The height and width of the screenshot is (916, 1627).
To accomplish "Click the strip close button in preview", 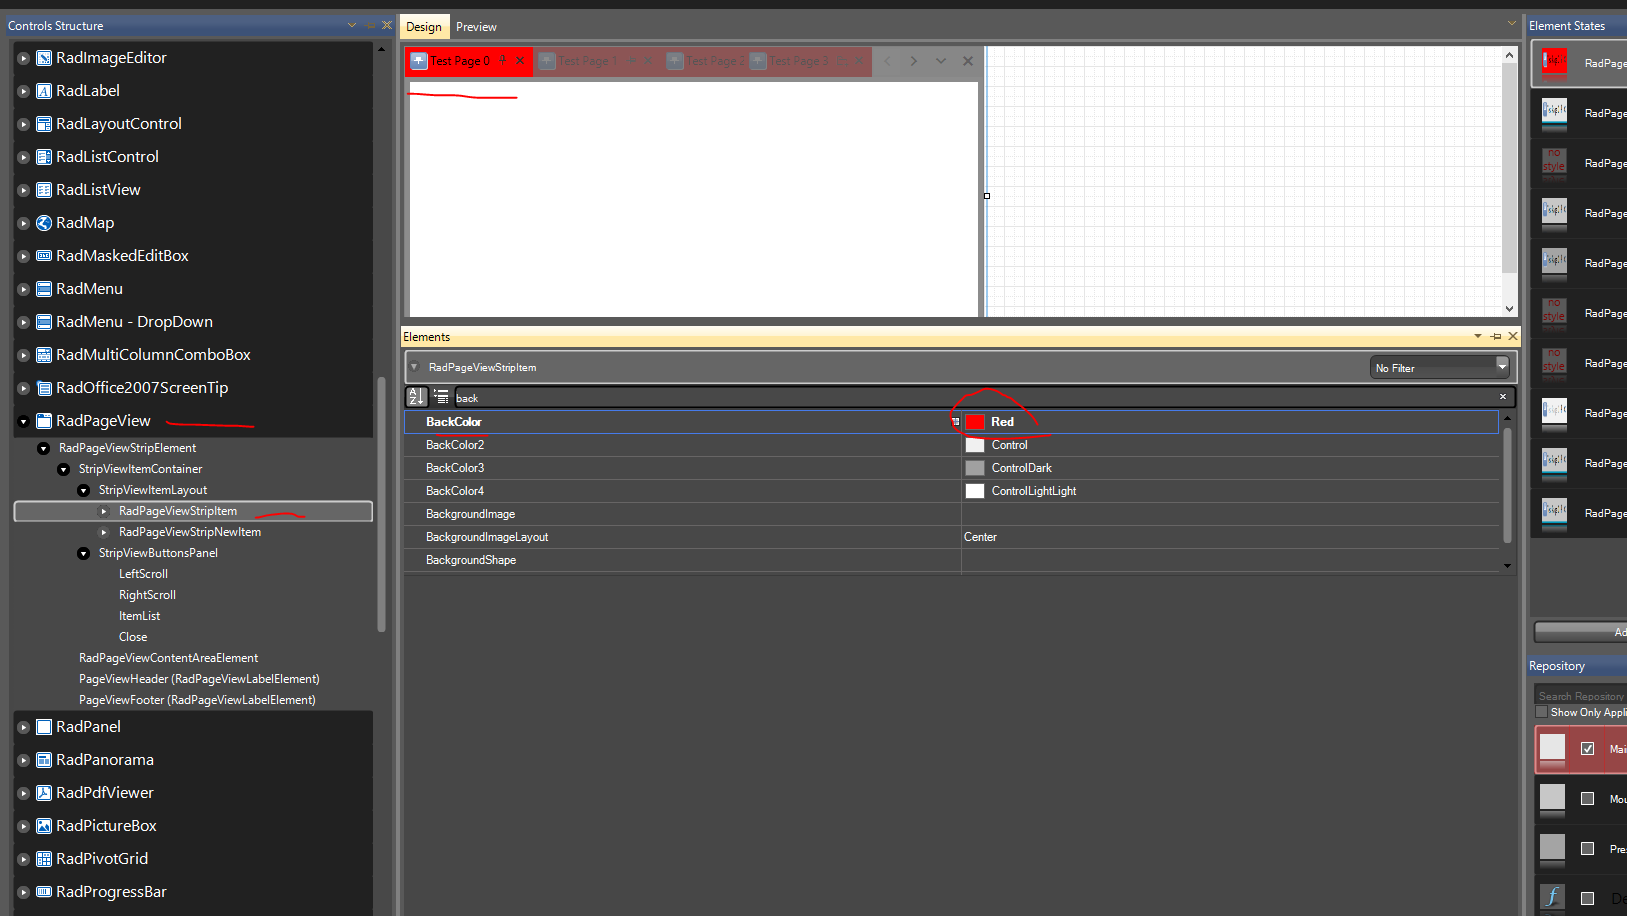I will click(x=968, y=61).
